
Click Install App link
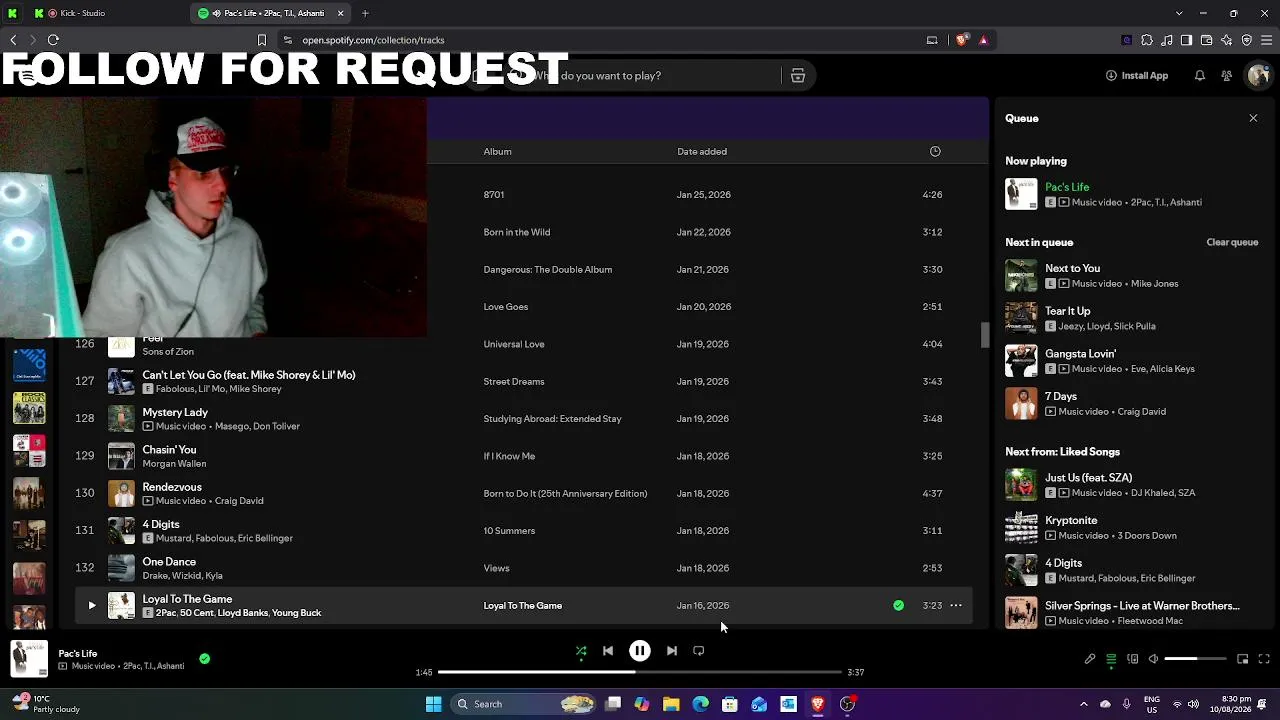1137,76
